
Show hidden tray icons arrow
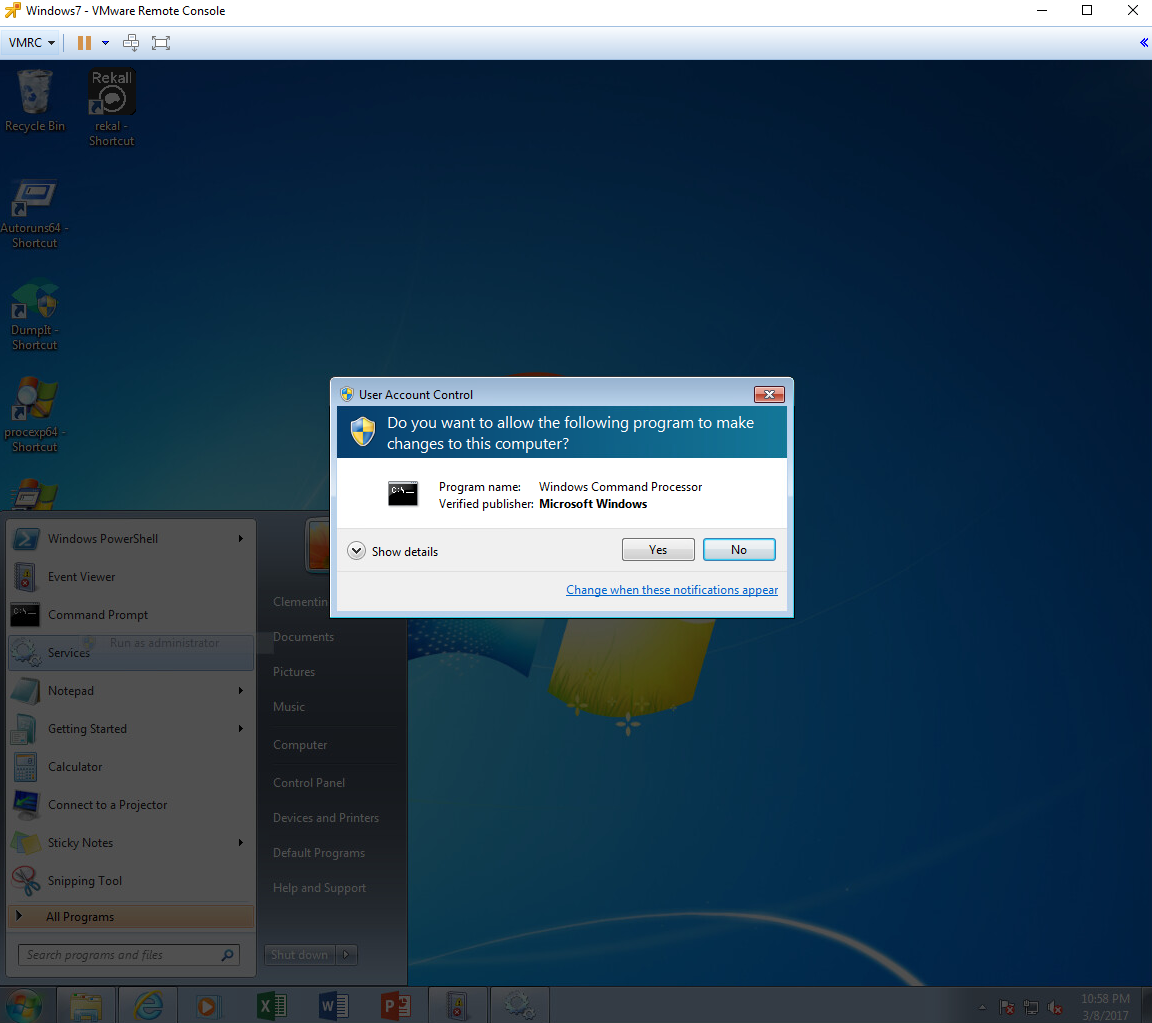click(982, 1007)
